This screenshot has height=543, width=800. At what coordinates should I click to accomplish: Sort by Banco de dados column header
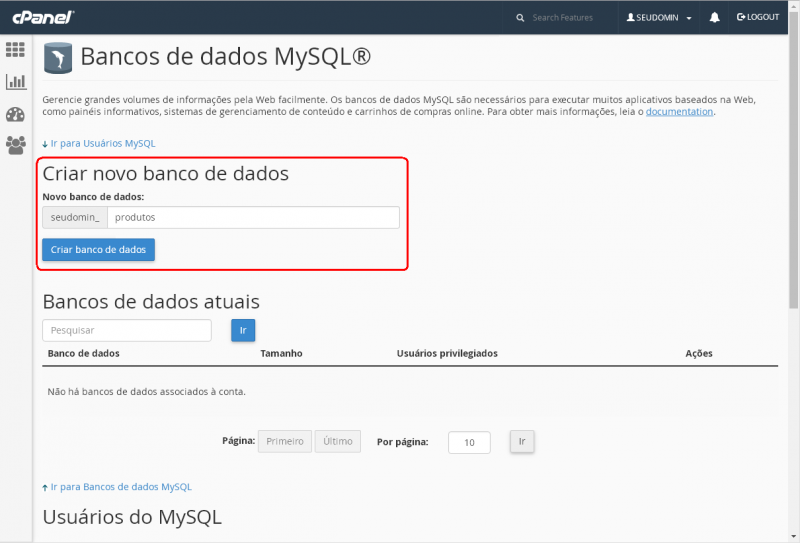pyautogui.click(x=84, y=353)
